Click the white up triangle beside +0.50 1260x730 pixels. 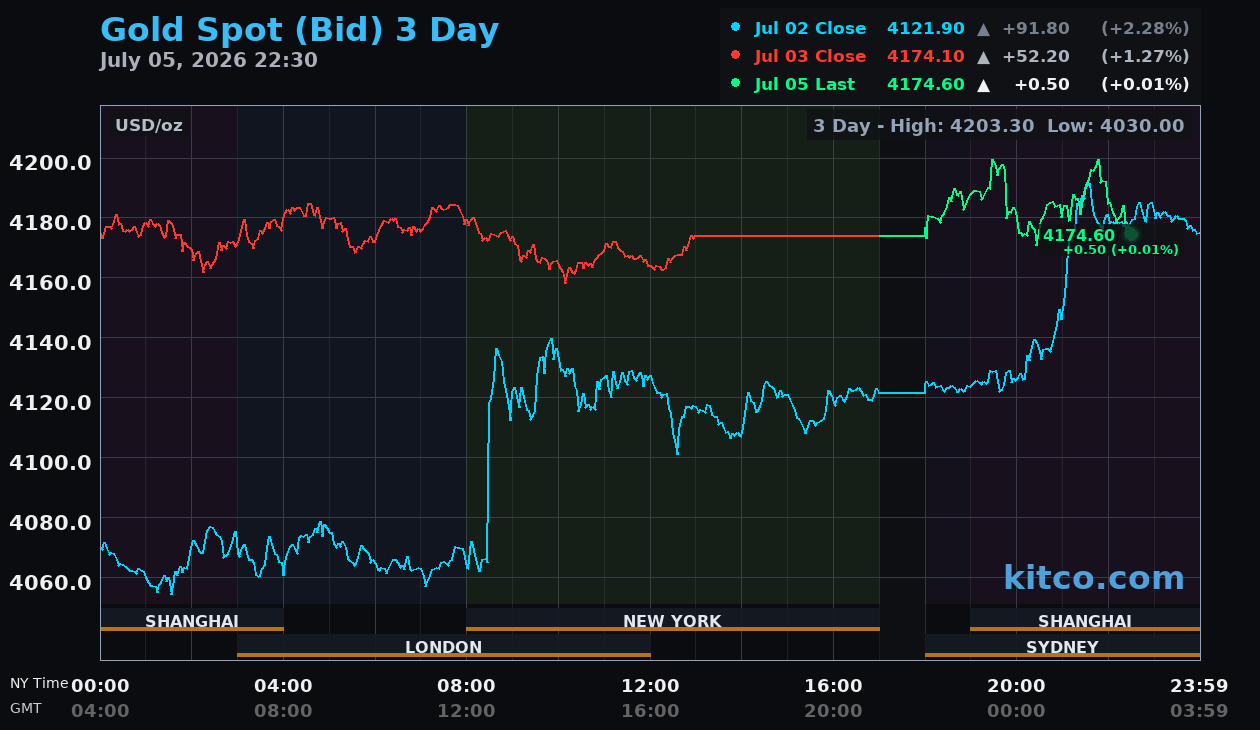(x=984, y=85)
